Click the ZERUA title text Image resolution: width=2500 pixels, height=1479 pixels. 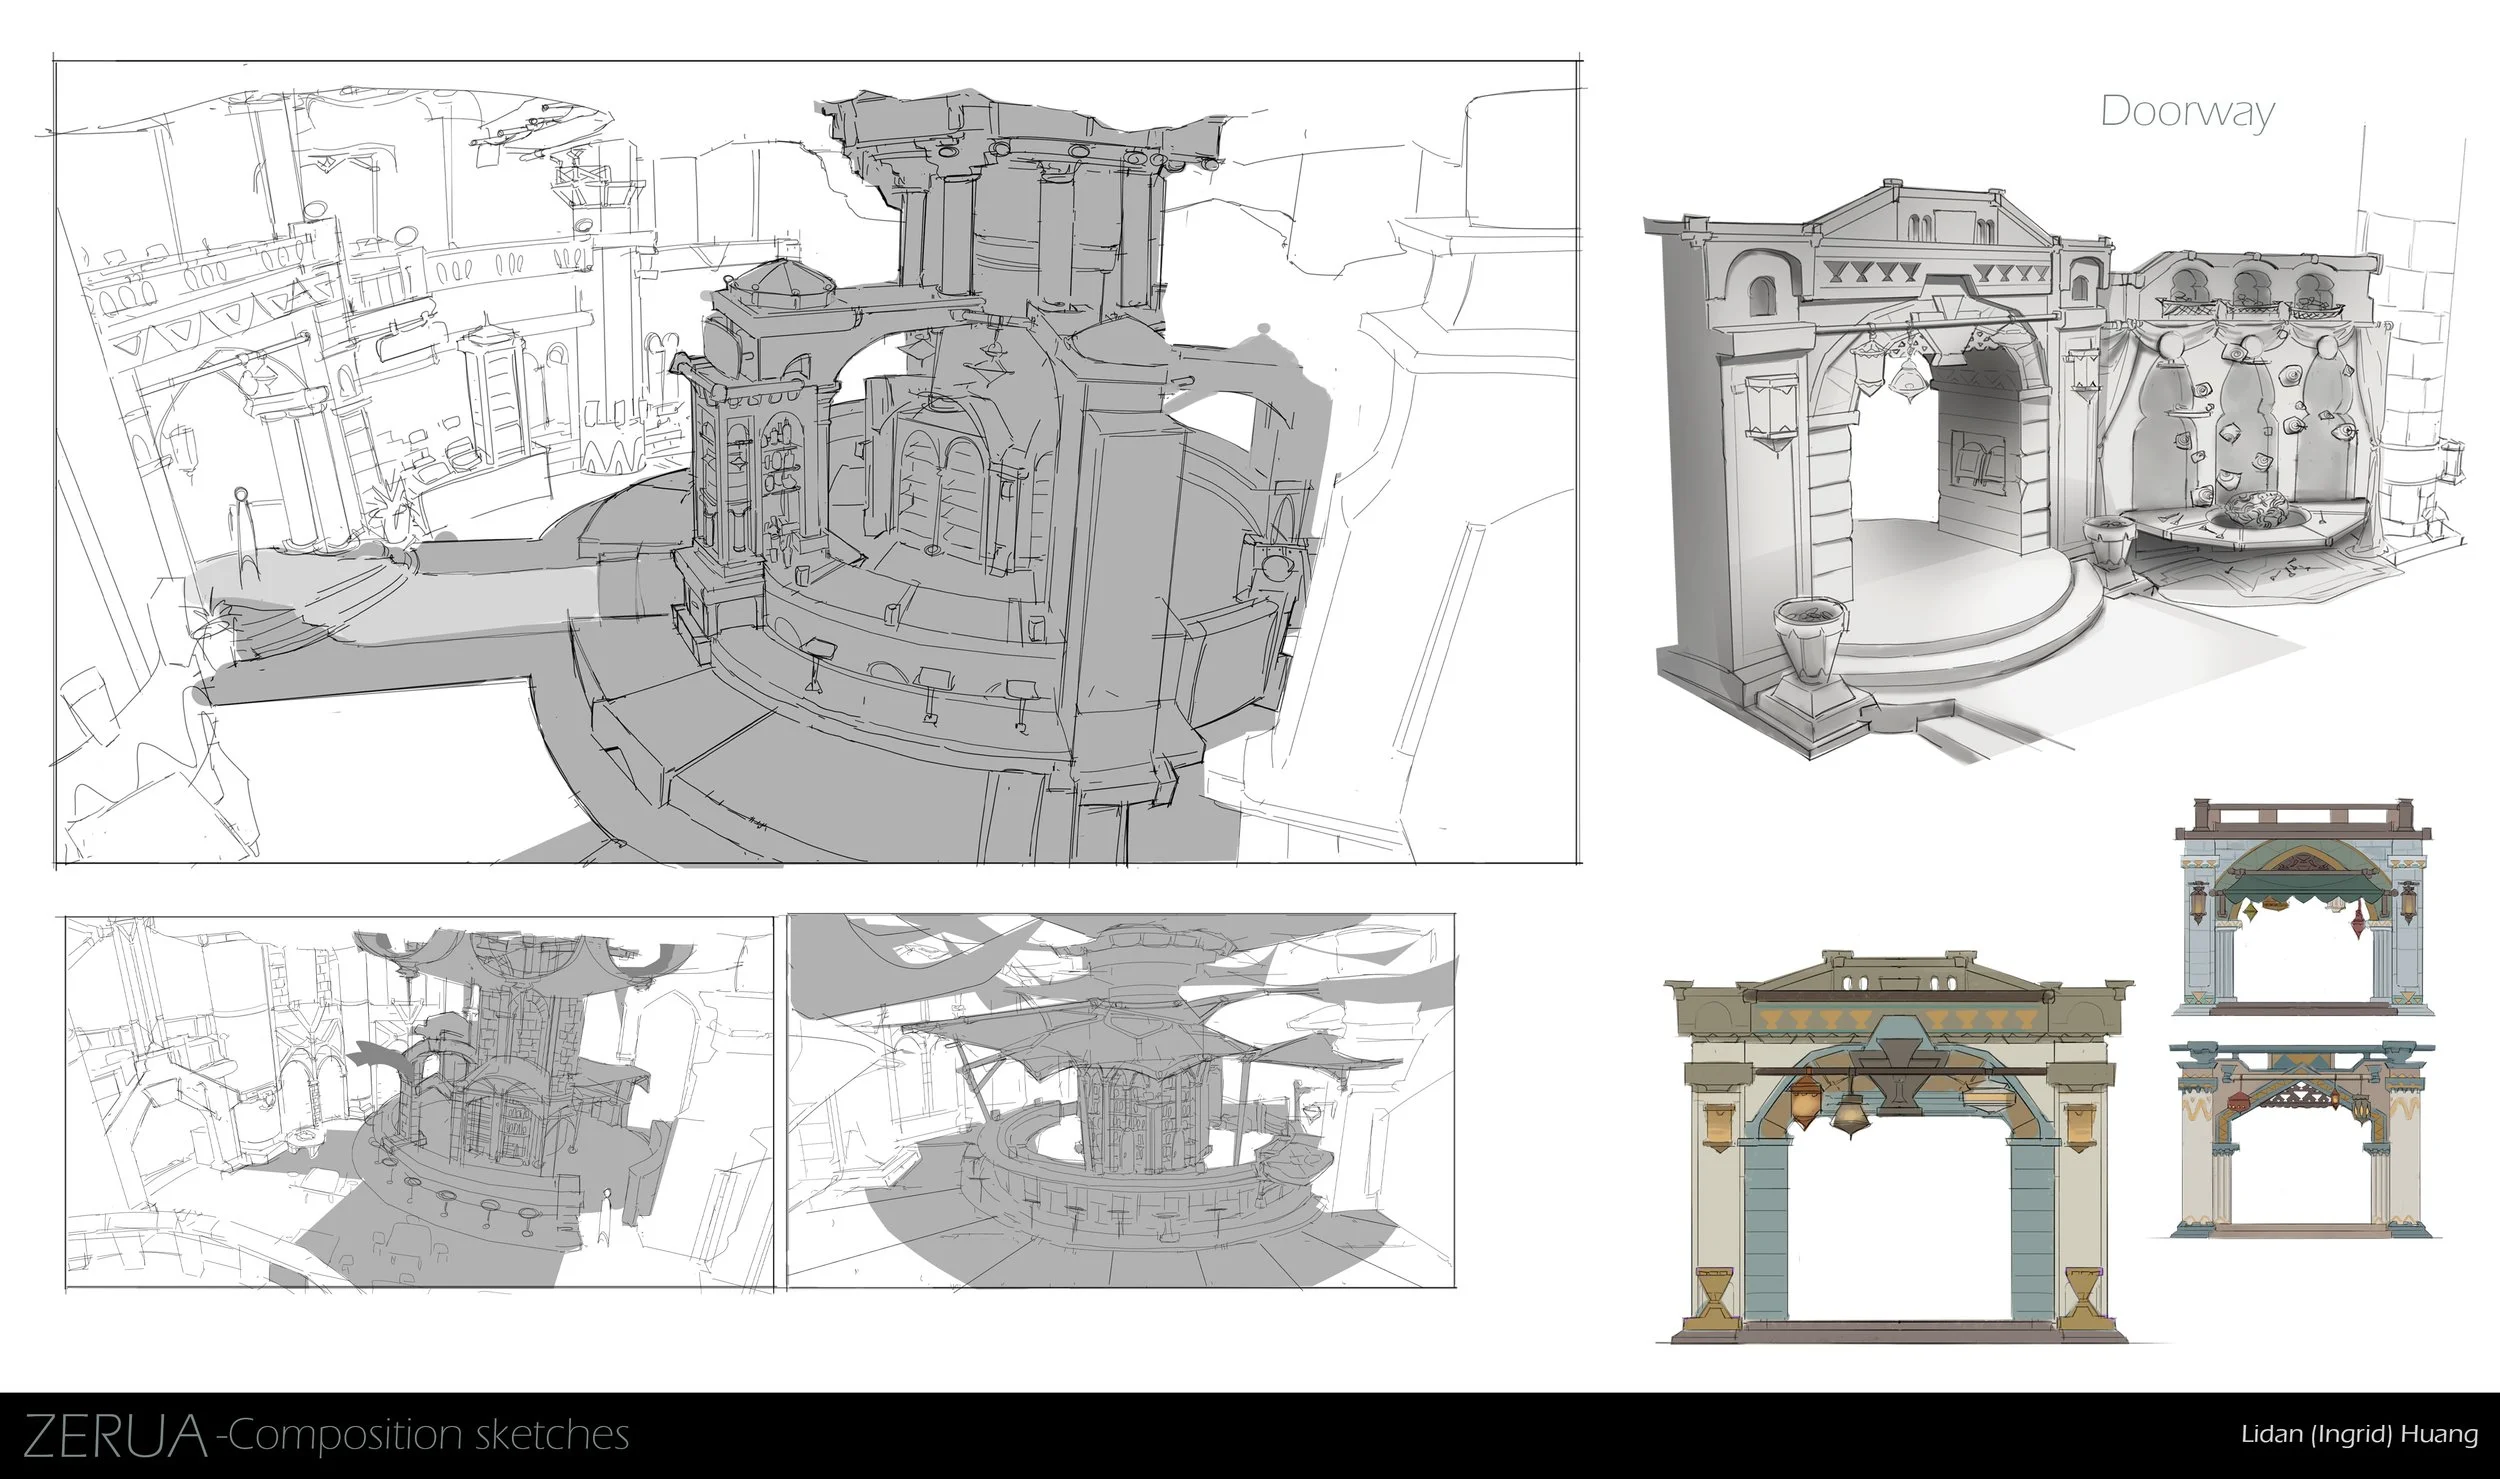pyautogui.click(x=113, y=1435)
